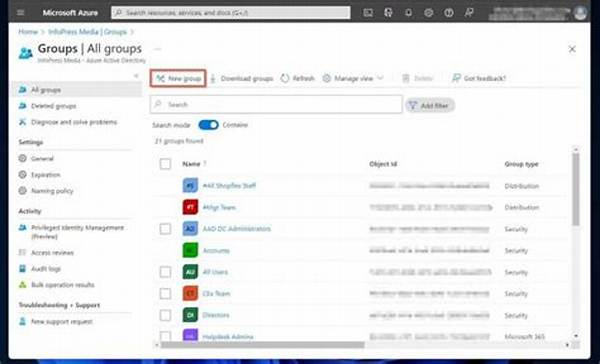Click the Home breadcrumb link
The width and height of the screenshot is (600, 364).
click(28, 32)
